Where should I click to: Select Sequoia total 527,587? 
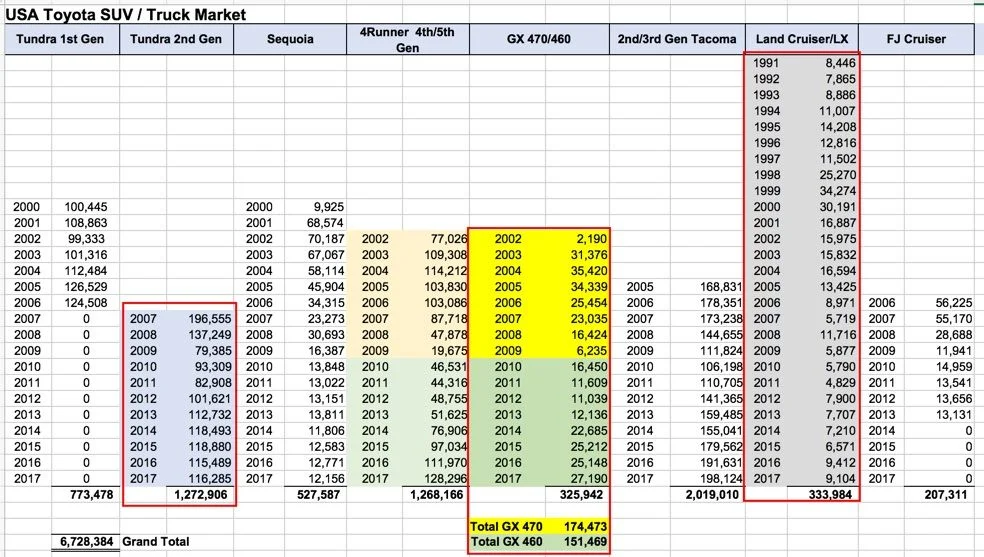click(318, 494)
